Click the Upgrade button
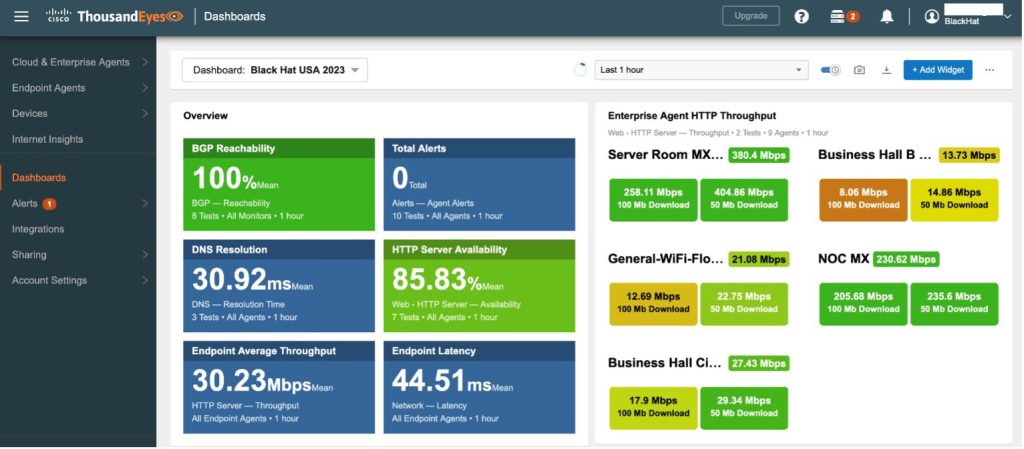This screenshot has height=449, width=1024. tap(750, 16)
